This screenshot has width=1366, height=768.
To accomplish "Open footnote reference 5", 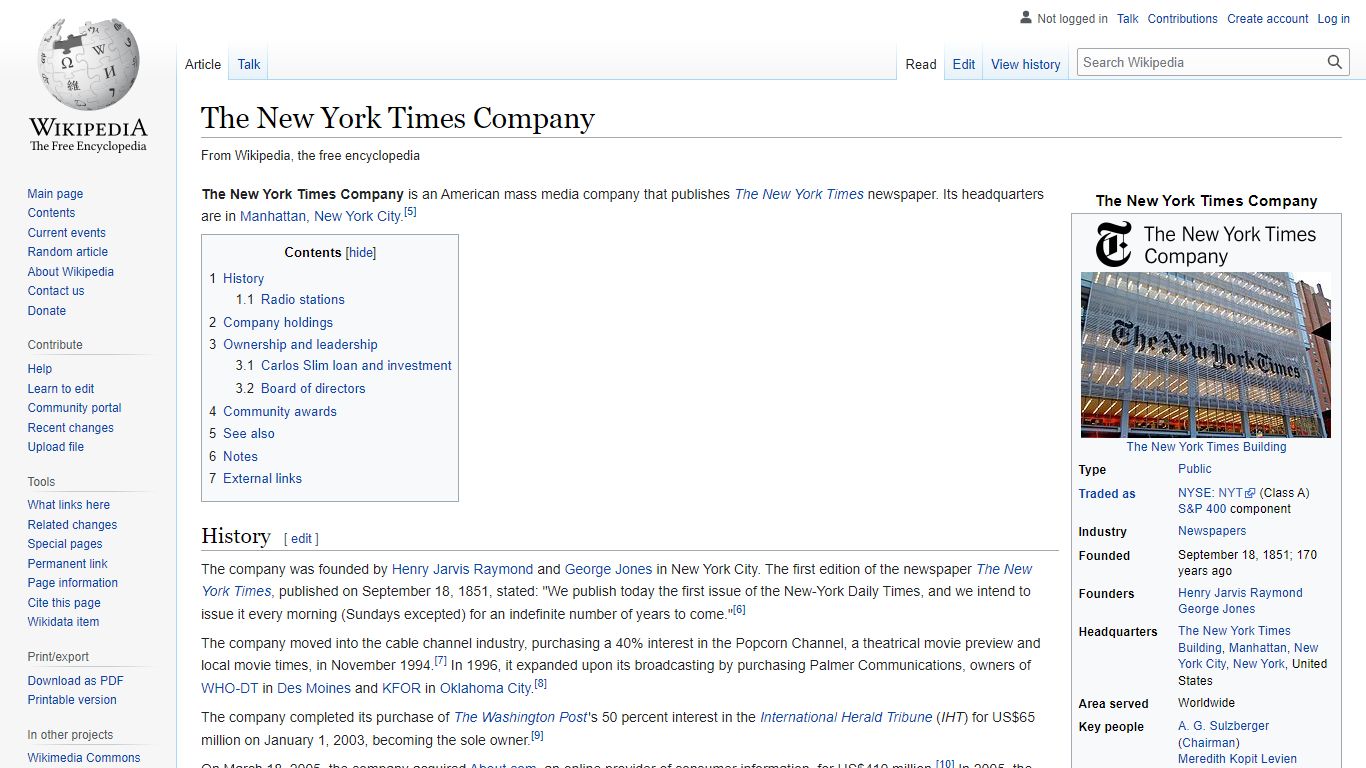I will pyautogui.click(x=410, y=212).
